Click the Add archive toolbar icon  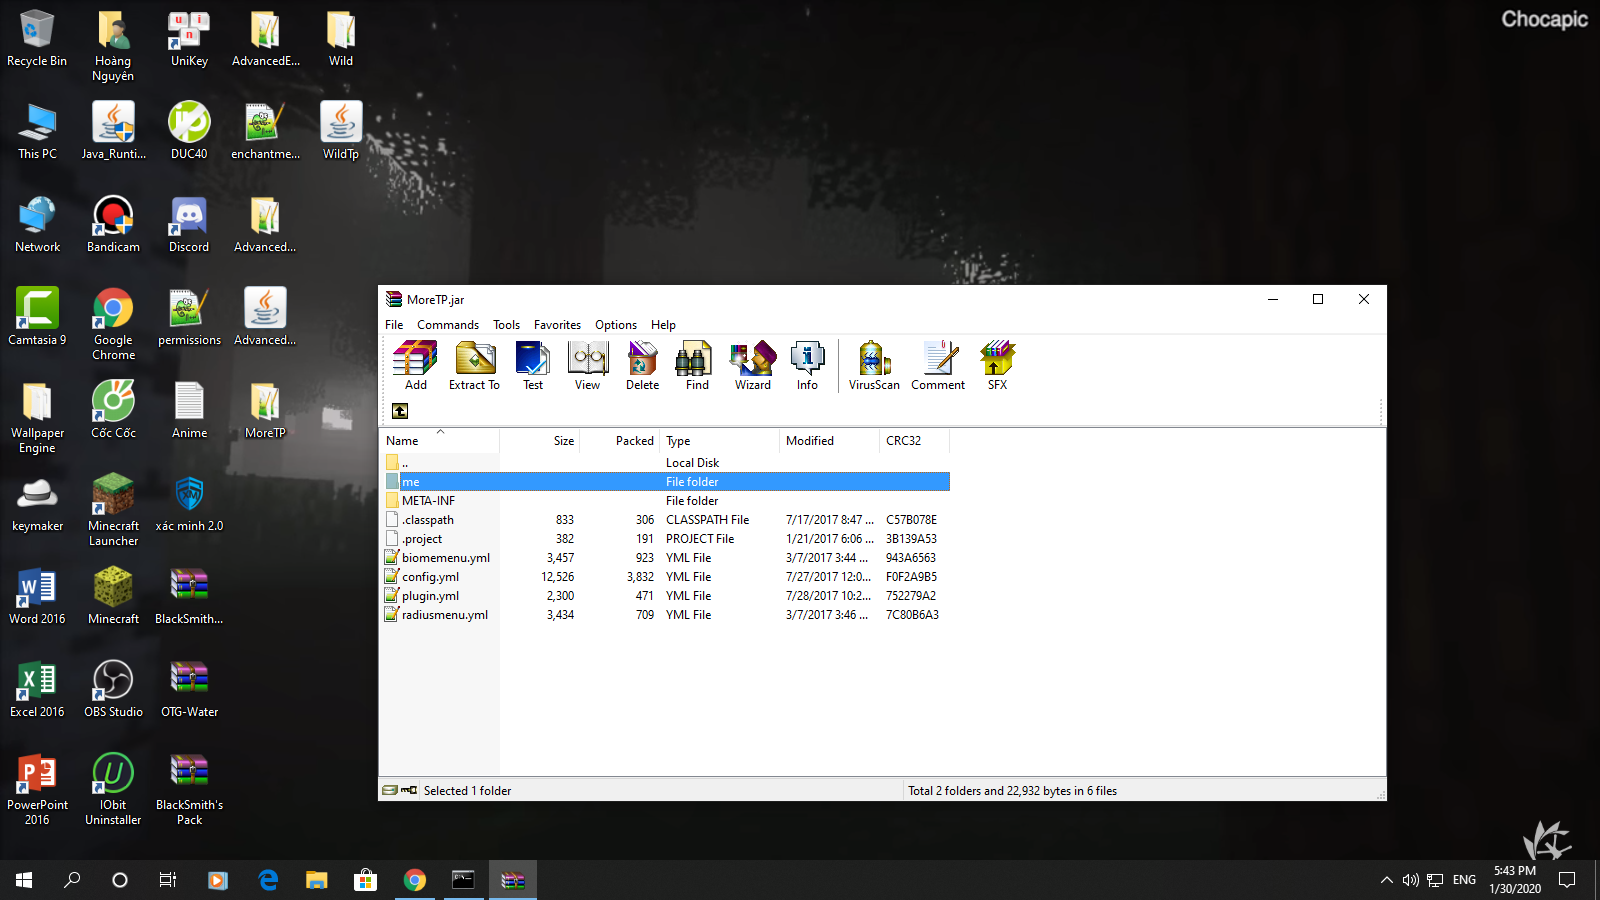pyautogui.click(x=415, y=365)
